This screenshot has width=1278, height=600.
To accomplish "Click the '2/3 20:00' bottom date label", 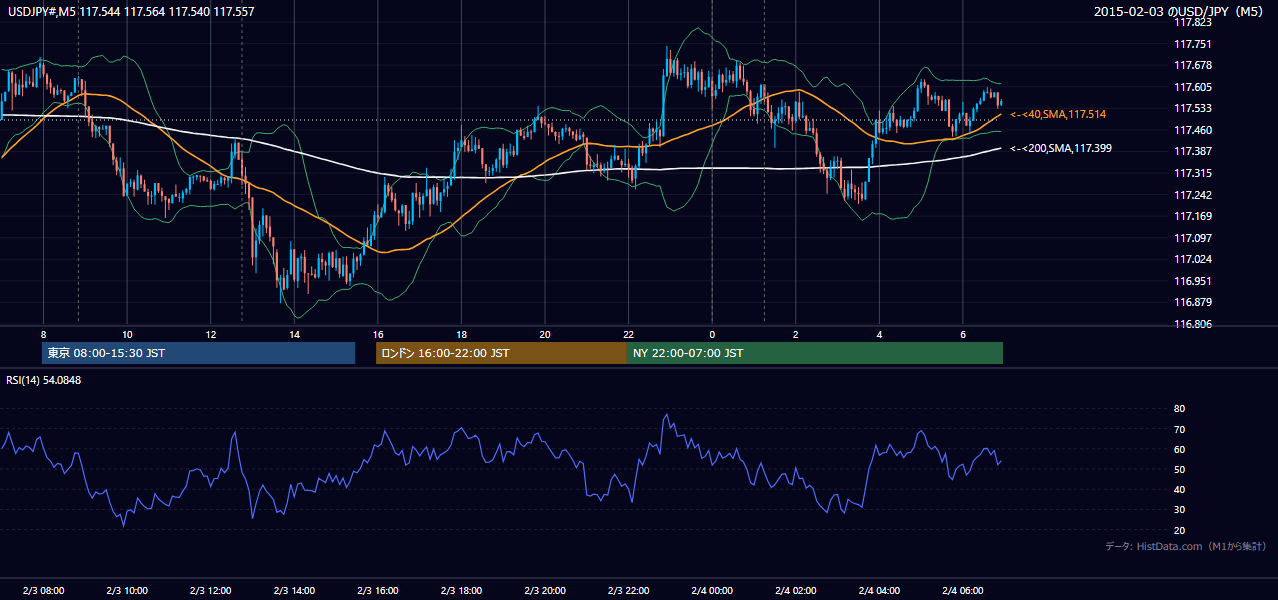I will [545, 591].
